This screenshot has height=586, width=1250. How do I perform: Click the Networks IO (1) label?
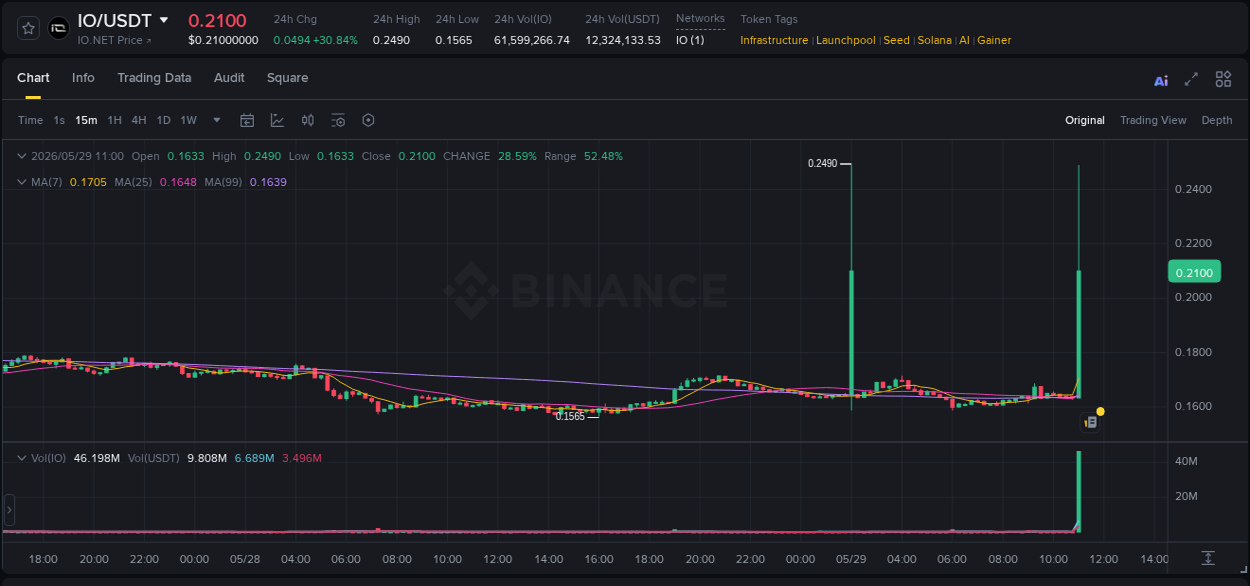(x=690, y=40)
